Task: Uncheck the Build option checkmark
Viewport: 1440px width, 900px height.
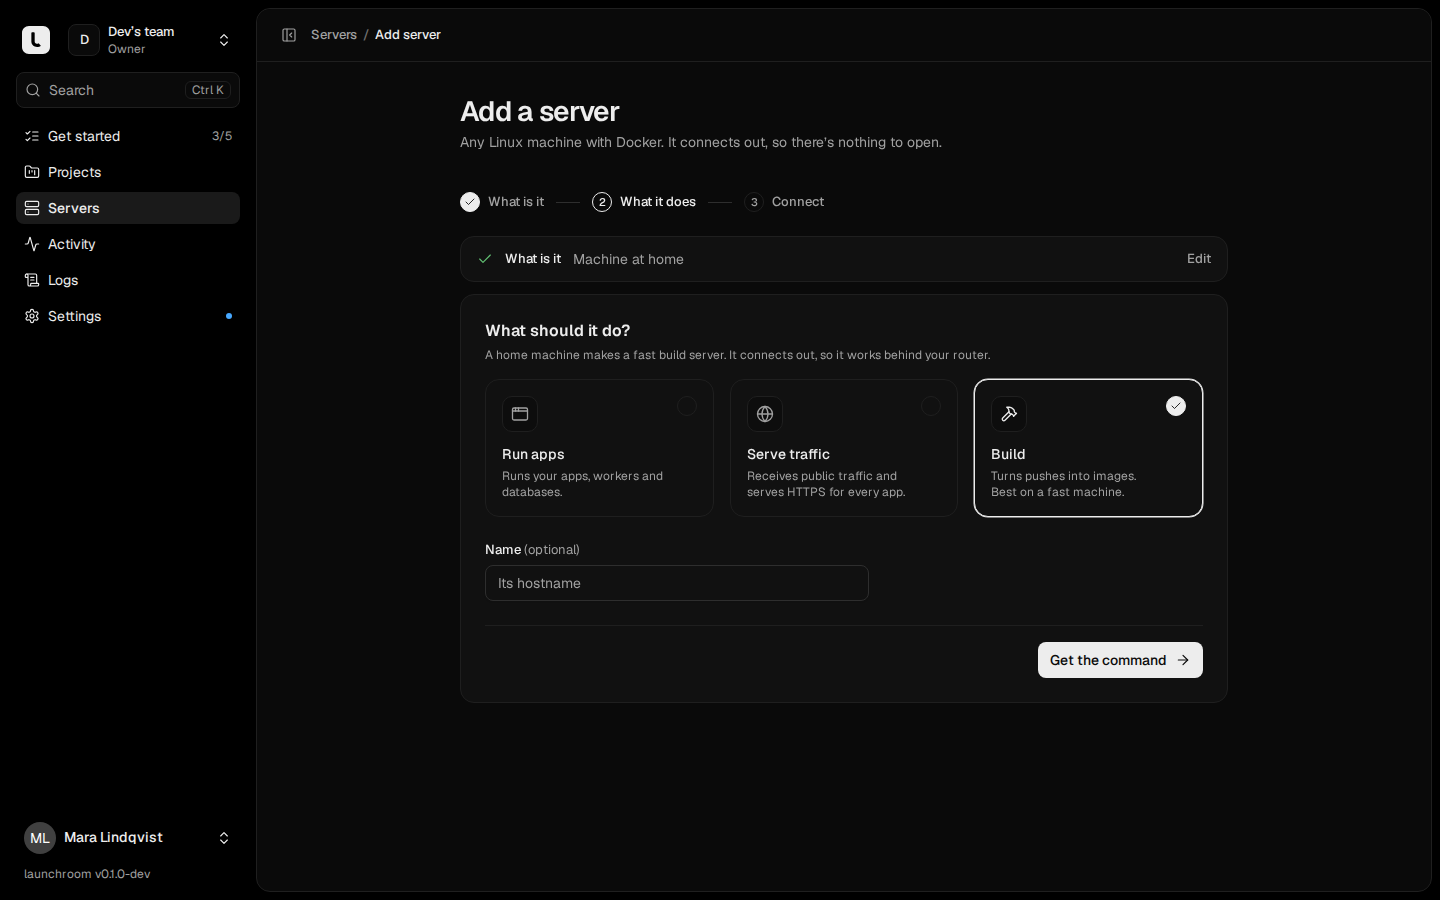Action: (1176, 406)
